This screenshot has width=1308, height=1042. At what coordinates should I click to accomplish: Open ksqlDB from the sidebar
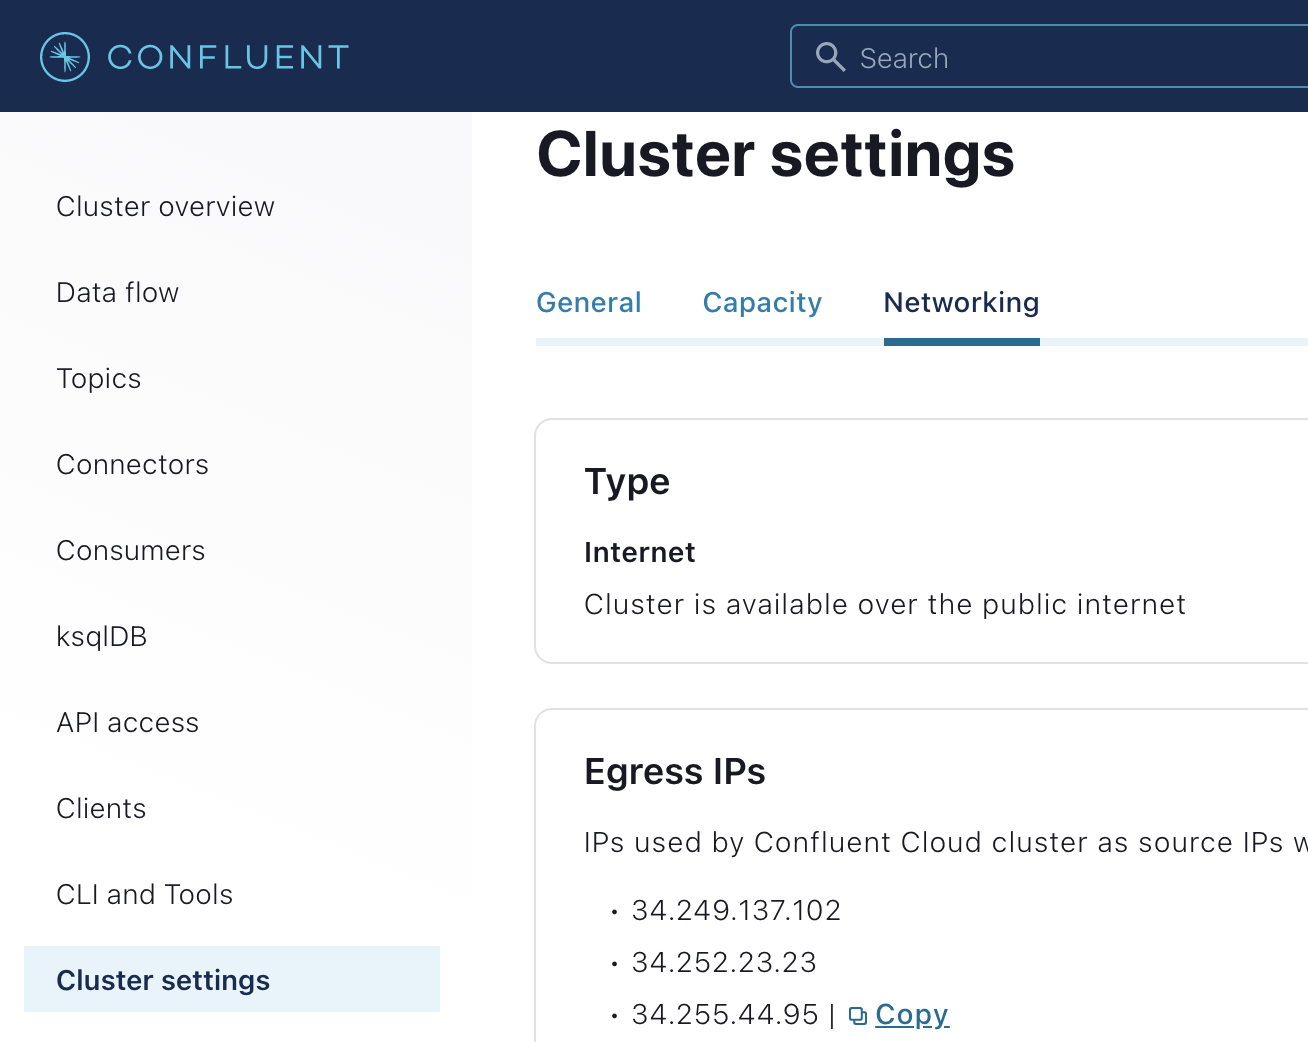click(x=102, y=637)
